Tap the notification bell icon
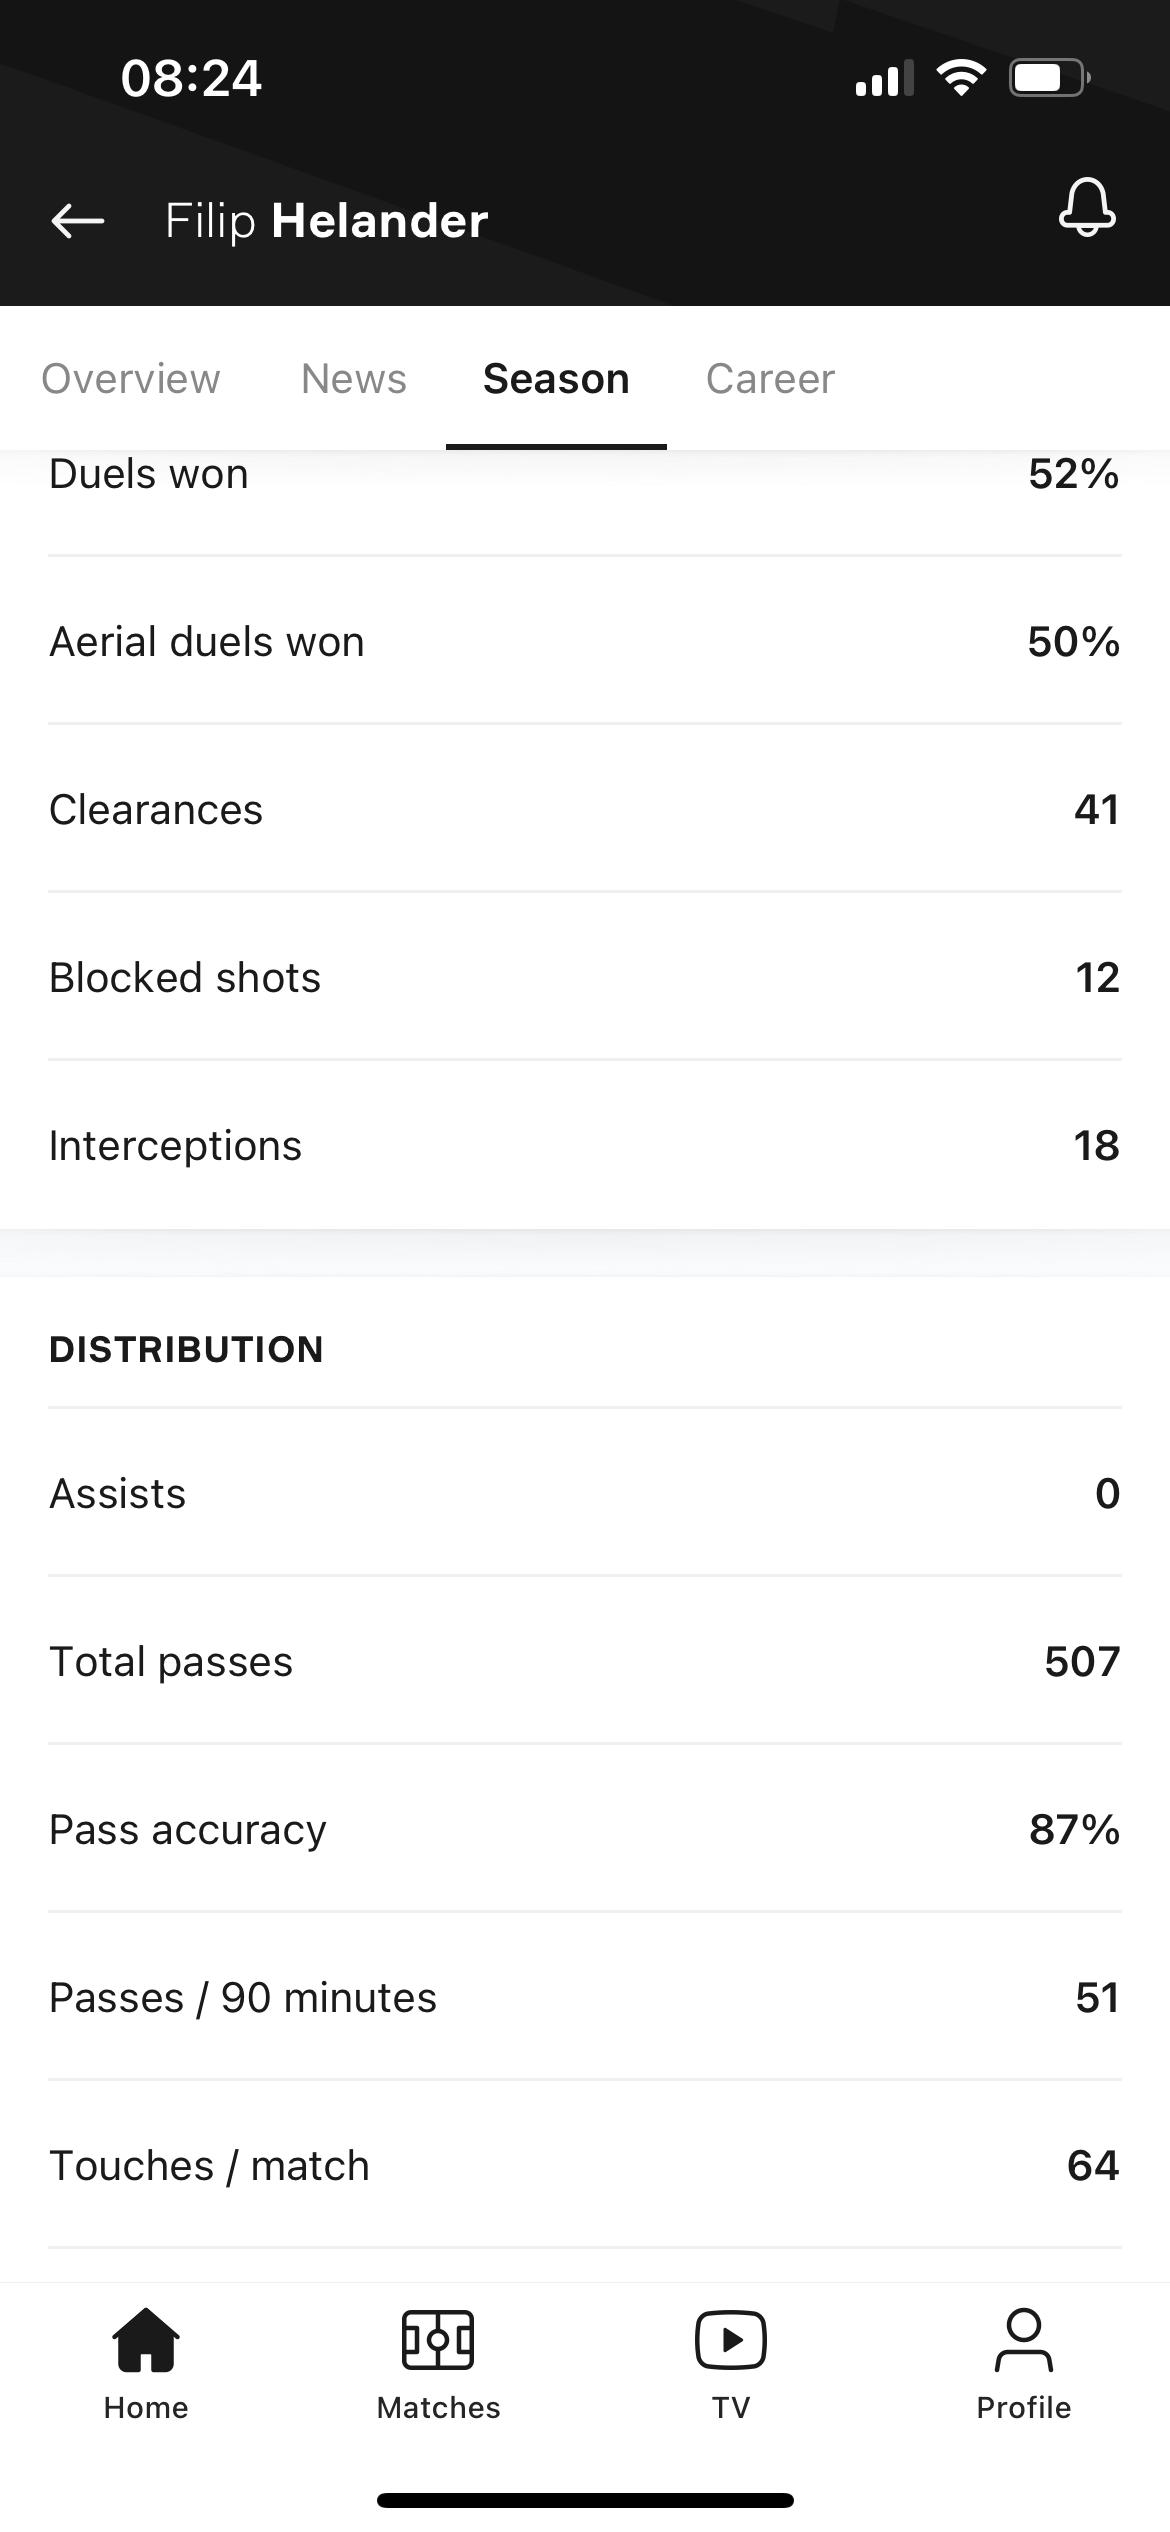Image resolution: width=1170 pixels, height=2532 pixels. coord(1087,207)
